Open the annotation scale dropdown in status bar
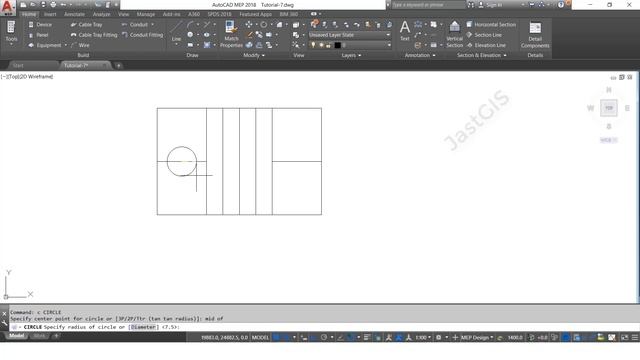Image resolution: width=640 pixels, height=360 pixels. (x=423, y=337)
